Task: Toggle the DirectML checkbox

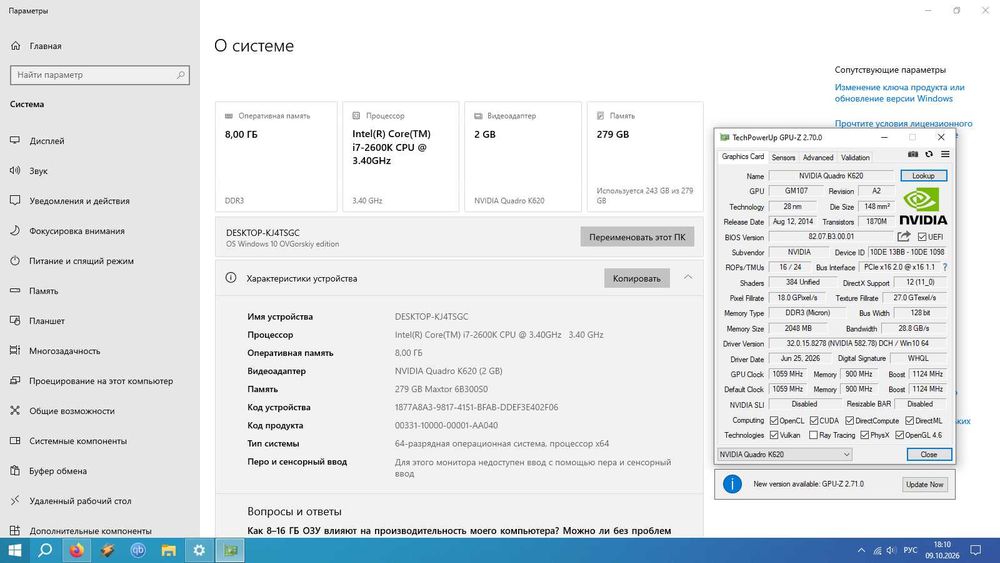Action: click(909, 421)
